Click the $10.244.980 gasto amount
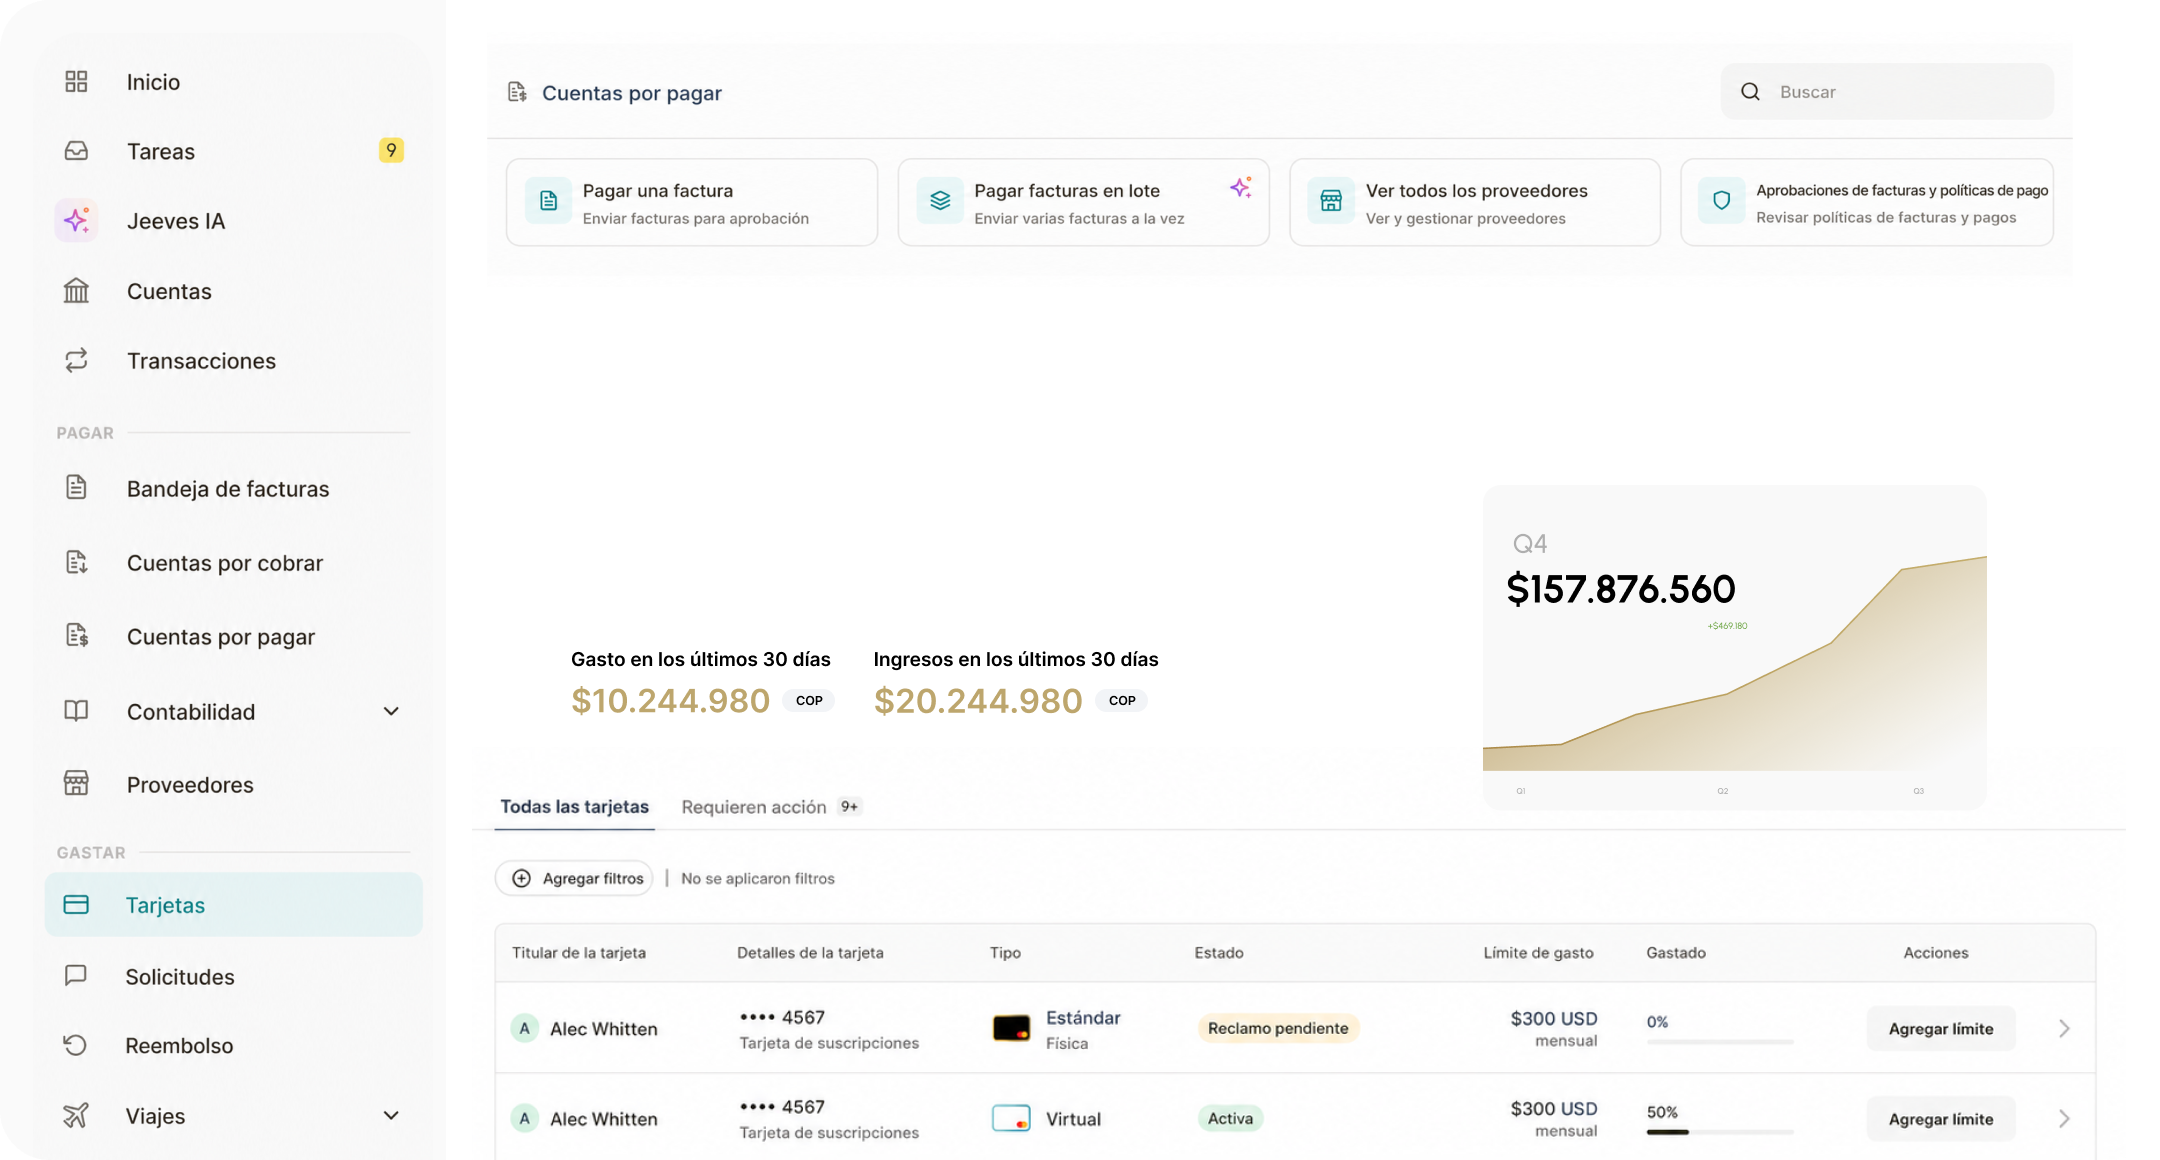2160x1160 pixels. [x=670, y=700]
